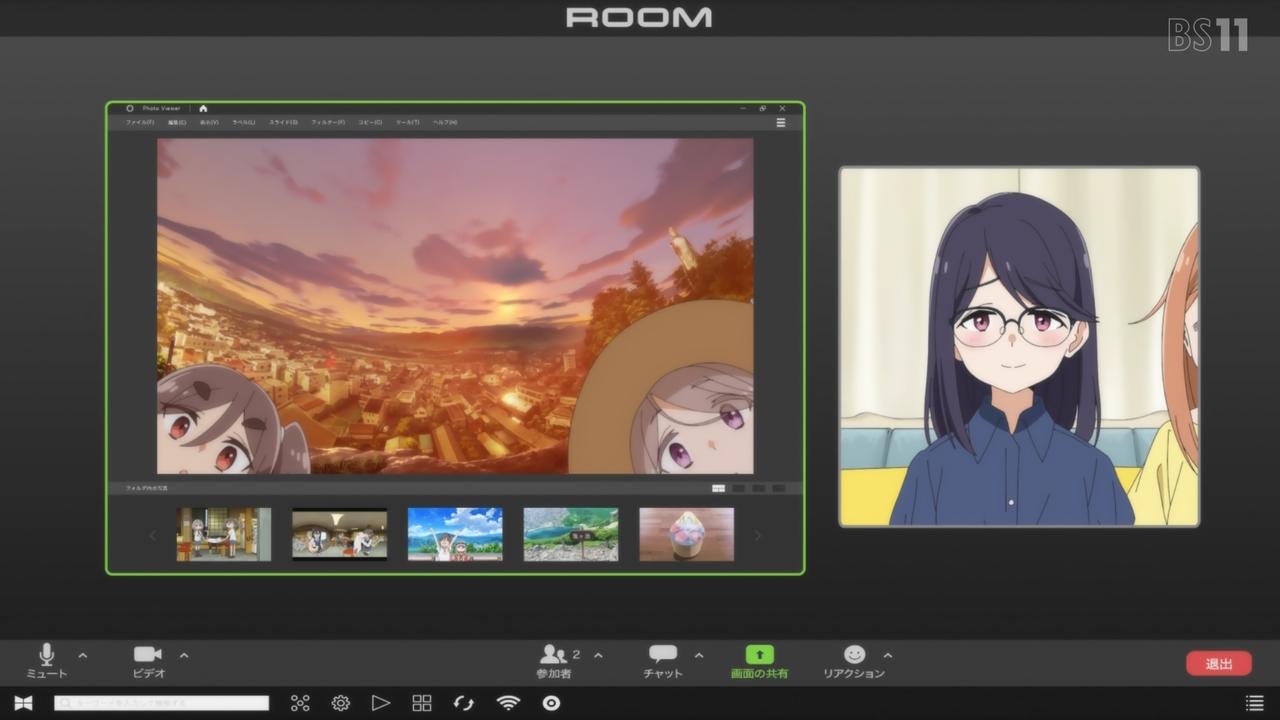Screen dimensions: 1280x720
Task: Open the チャット chat panel
Action: click(x=663, y=661)
